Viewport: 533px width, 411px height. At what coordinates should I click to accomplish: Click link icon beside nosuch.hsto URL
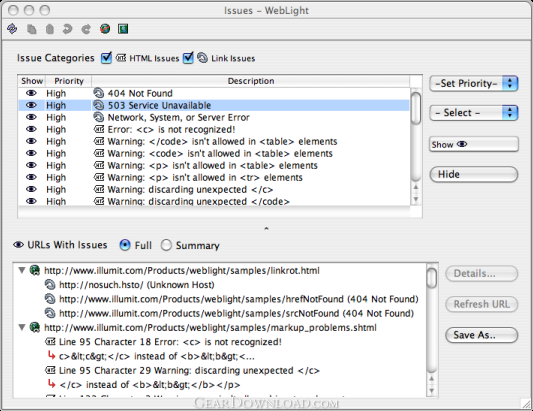click(x=50, y=285)
